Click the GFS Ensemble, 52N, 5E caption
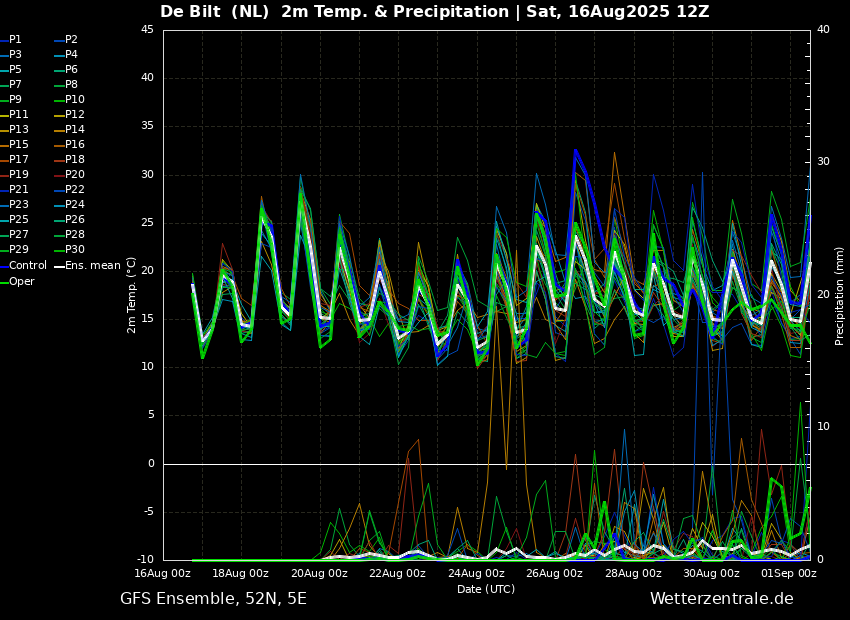Screen dimensions: 850x620 click(x=214, y=599)
